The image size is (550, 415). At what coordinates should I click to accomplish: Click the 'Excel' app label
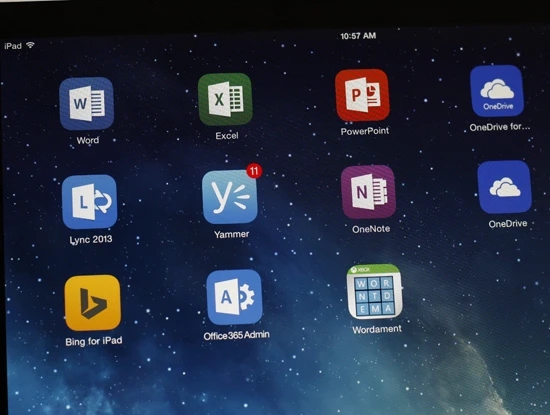tap(227, 136)
